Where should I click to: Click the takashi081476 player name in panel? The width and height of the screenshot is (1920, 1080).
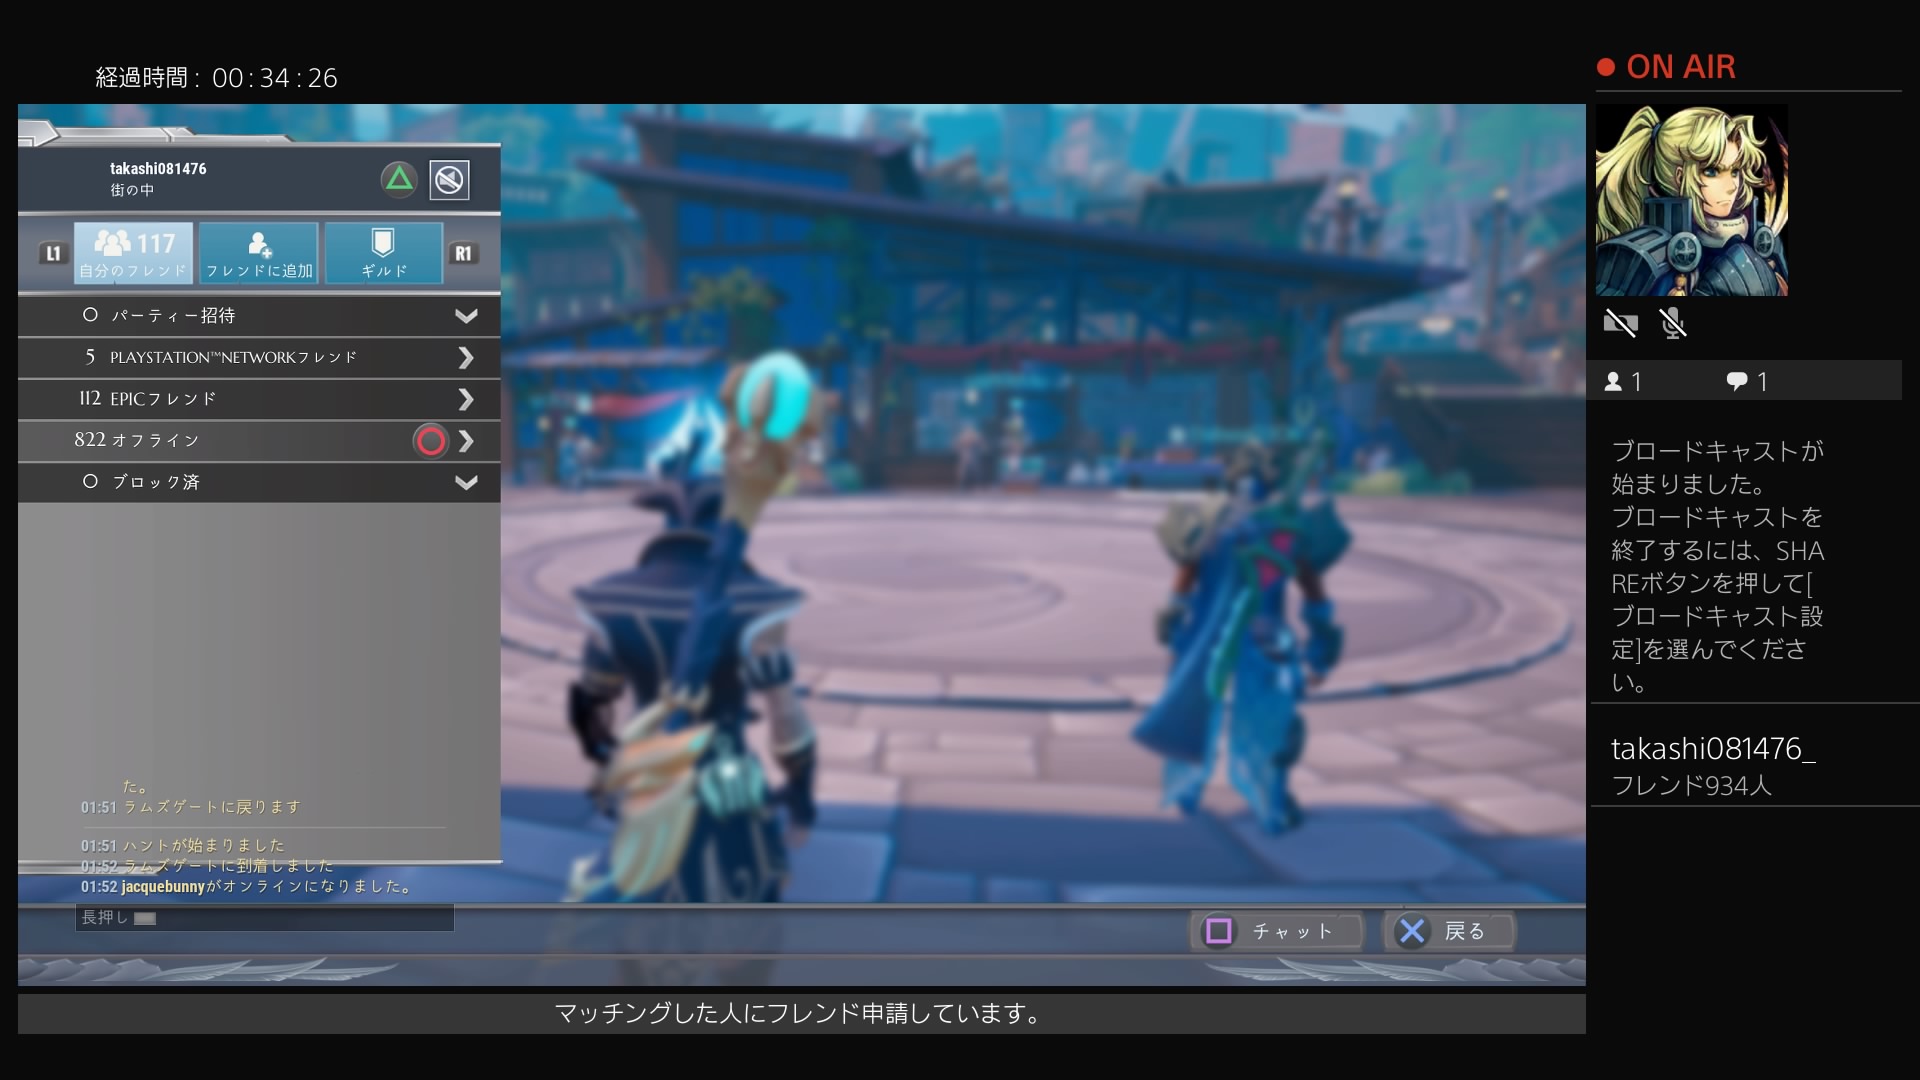pos(158,169)
